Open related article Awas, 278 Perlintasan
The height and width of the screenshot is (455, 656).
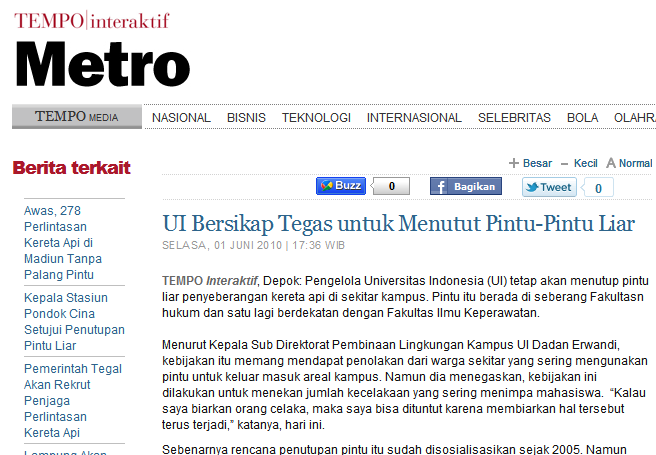coord(63,243)
